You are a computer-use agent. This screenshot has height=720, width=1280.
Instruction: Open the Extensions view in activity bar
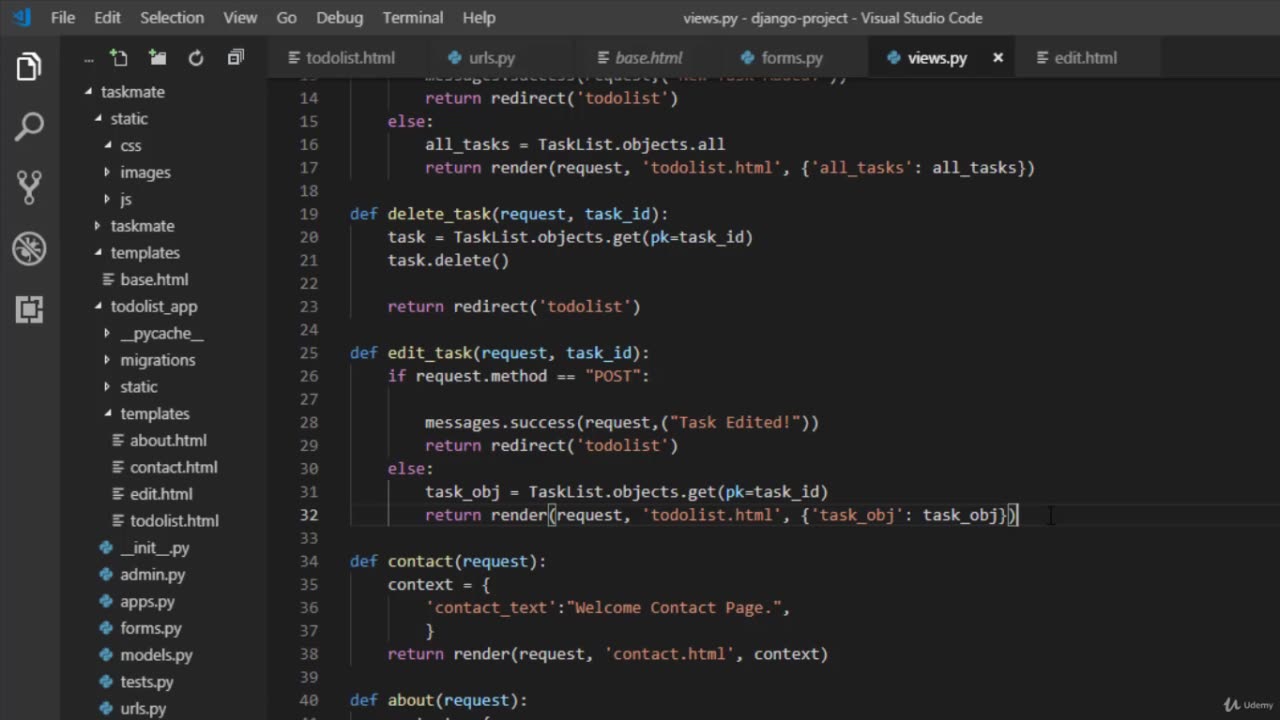pyautogui.click(x=29, y=309)
